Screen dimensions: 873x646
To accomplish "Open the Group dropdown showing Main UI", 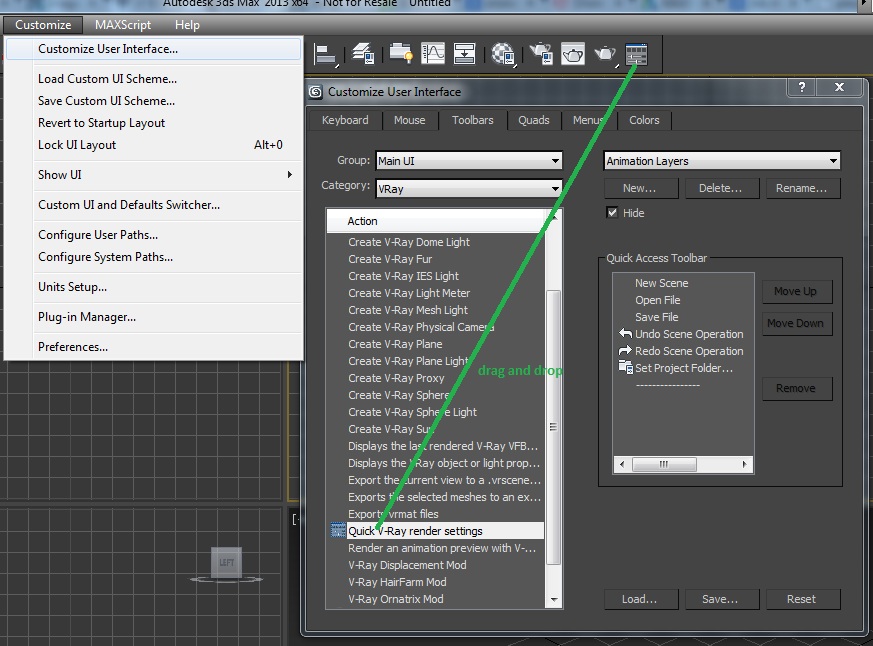I will click(x=469, y=161).
